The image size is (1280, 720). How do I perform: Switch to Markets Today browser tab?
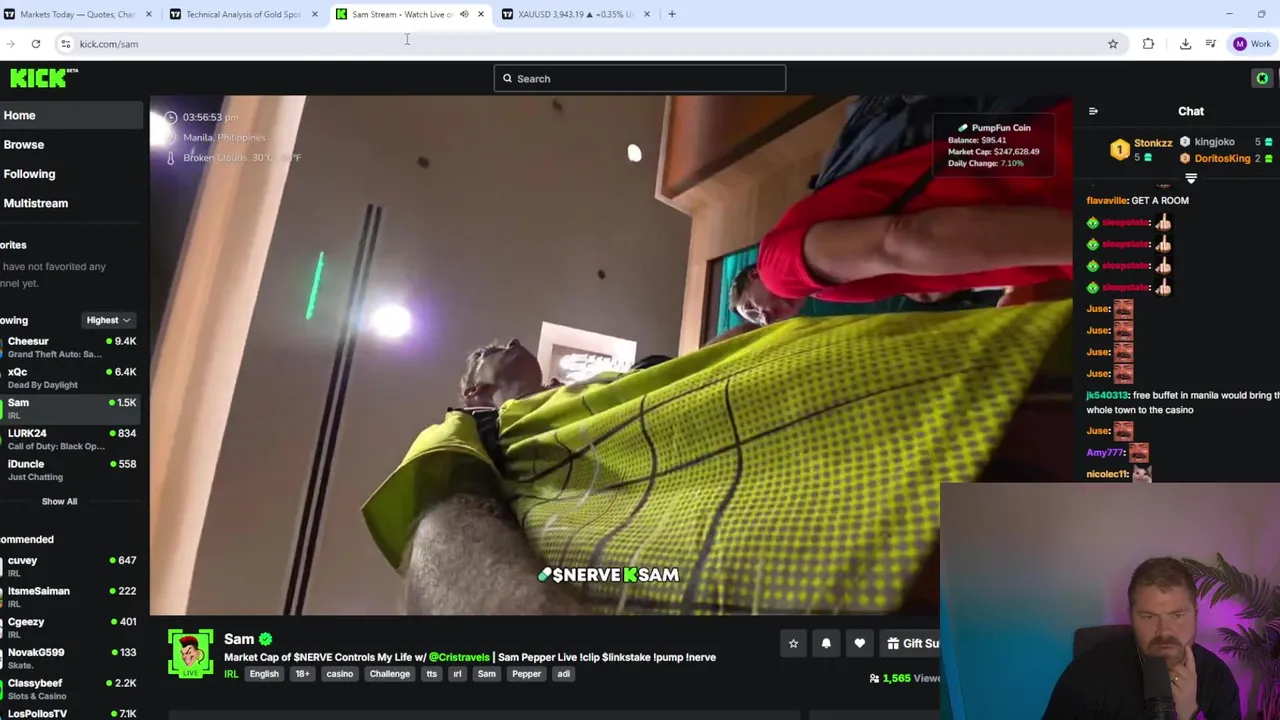pyautogui.click(x=77, y=14)
